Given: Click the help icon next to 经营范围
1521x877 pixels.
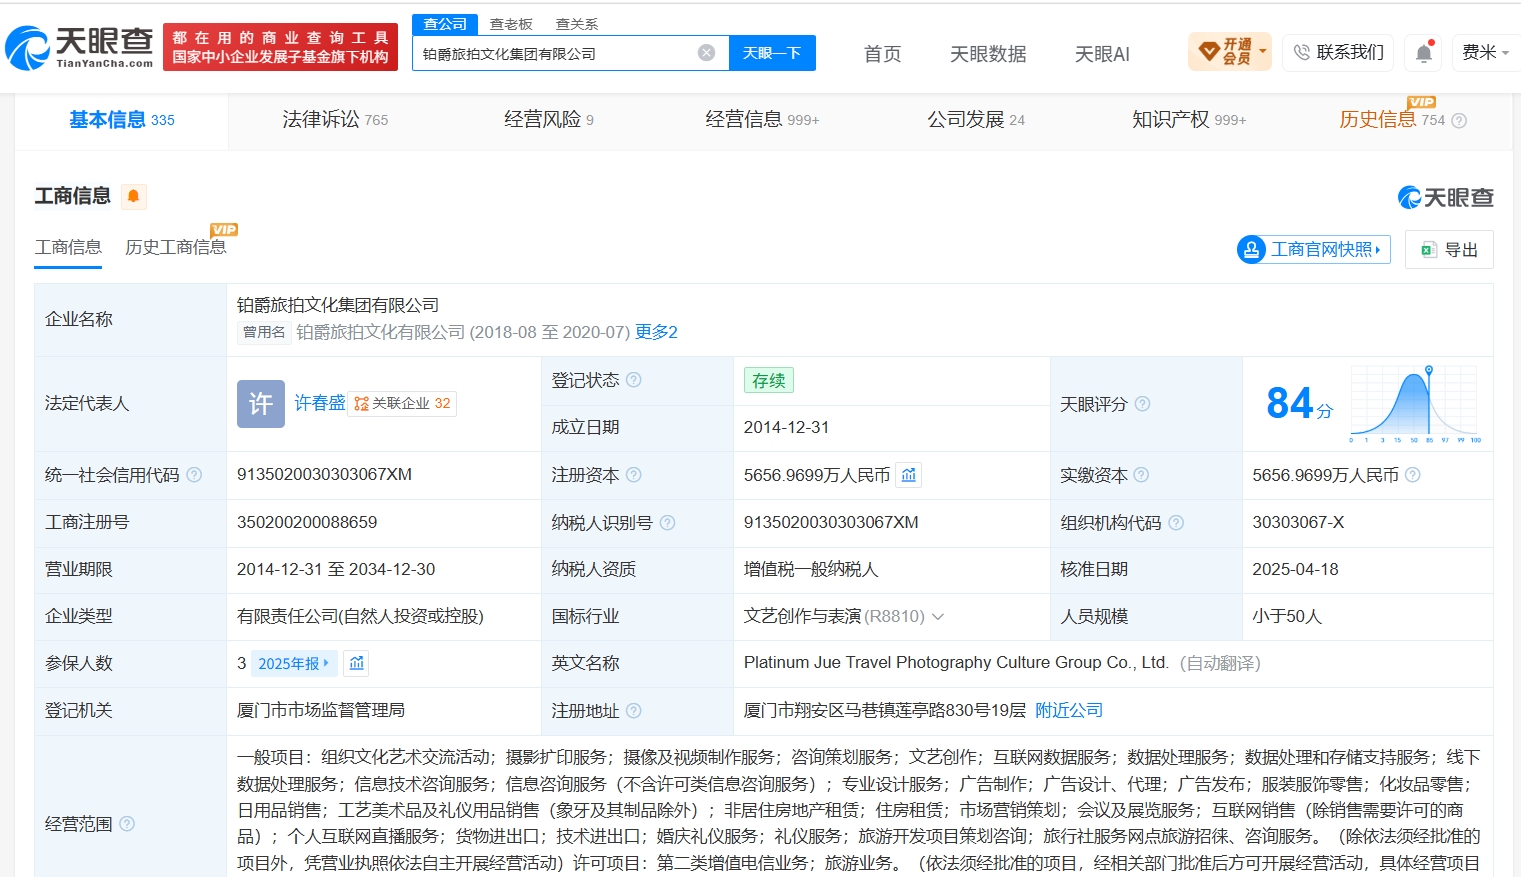Looking at the screenshot, I should pyautogui.click(x=127, y=824).
